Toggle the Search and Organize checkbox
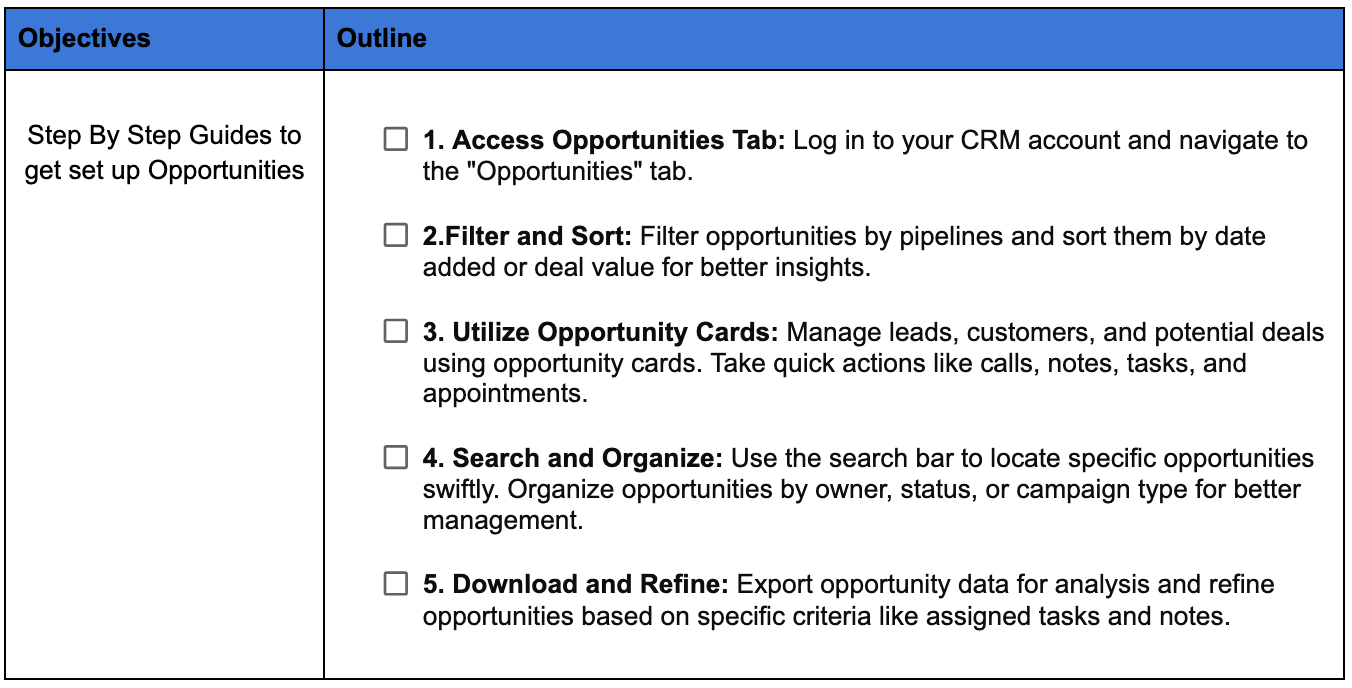 pos(396,458)
